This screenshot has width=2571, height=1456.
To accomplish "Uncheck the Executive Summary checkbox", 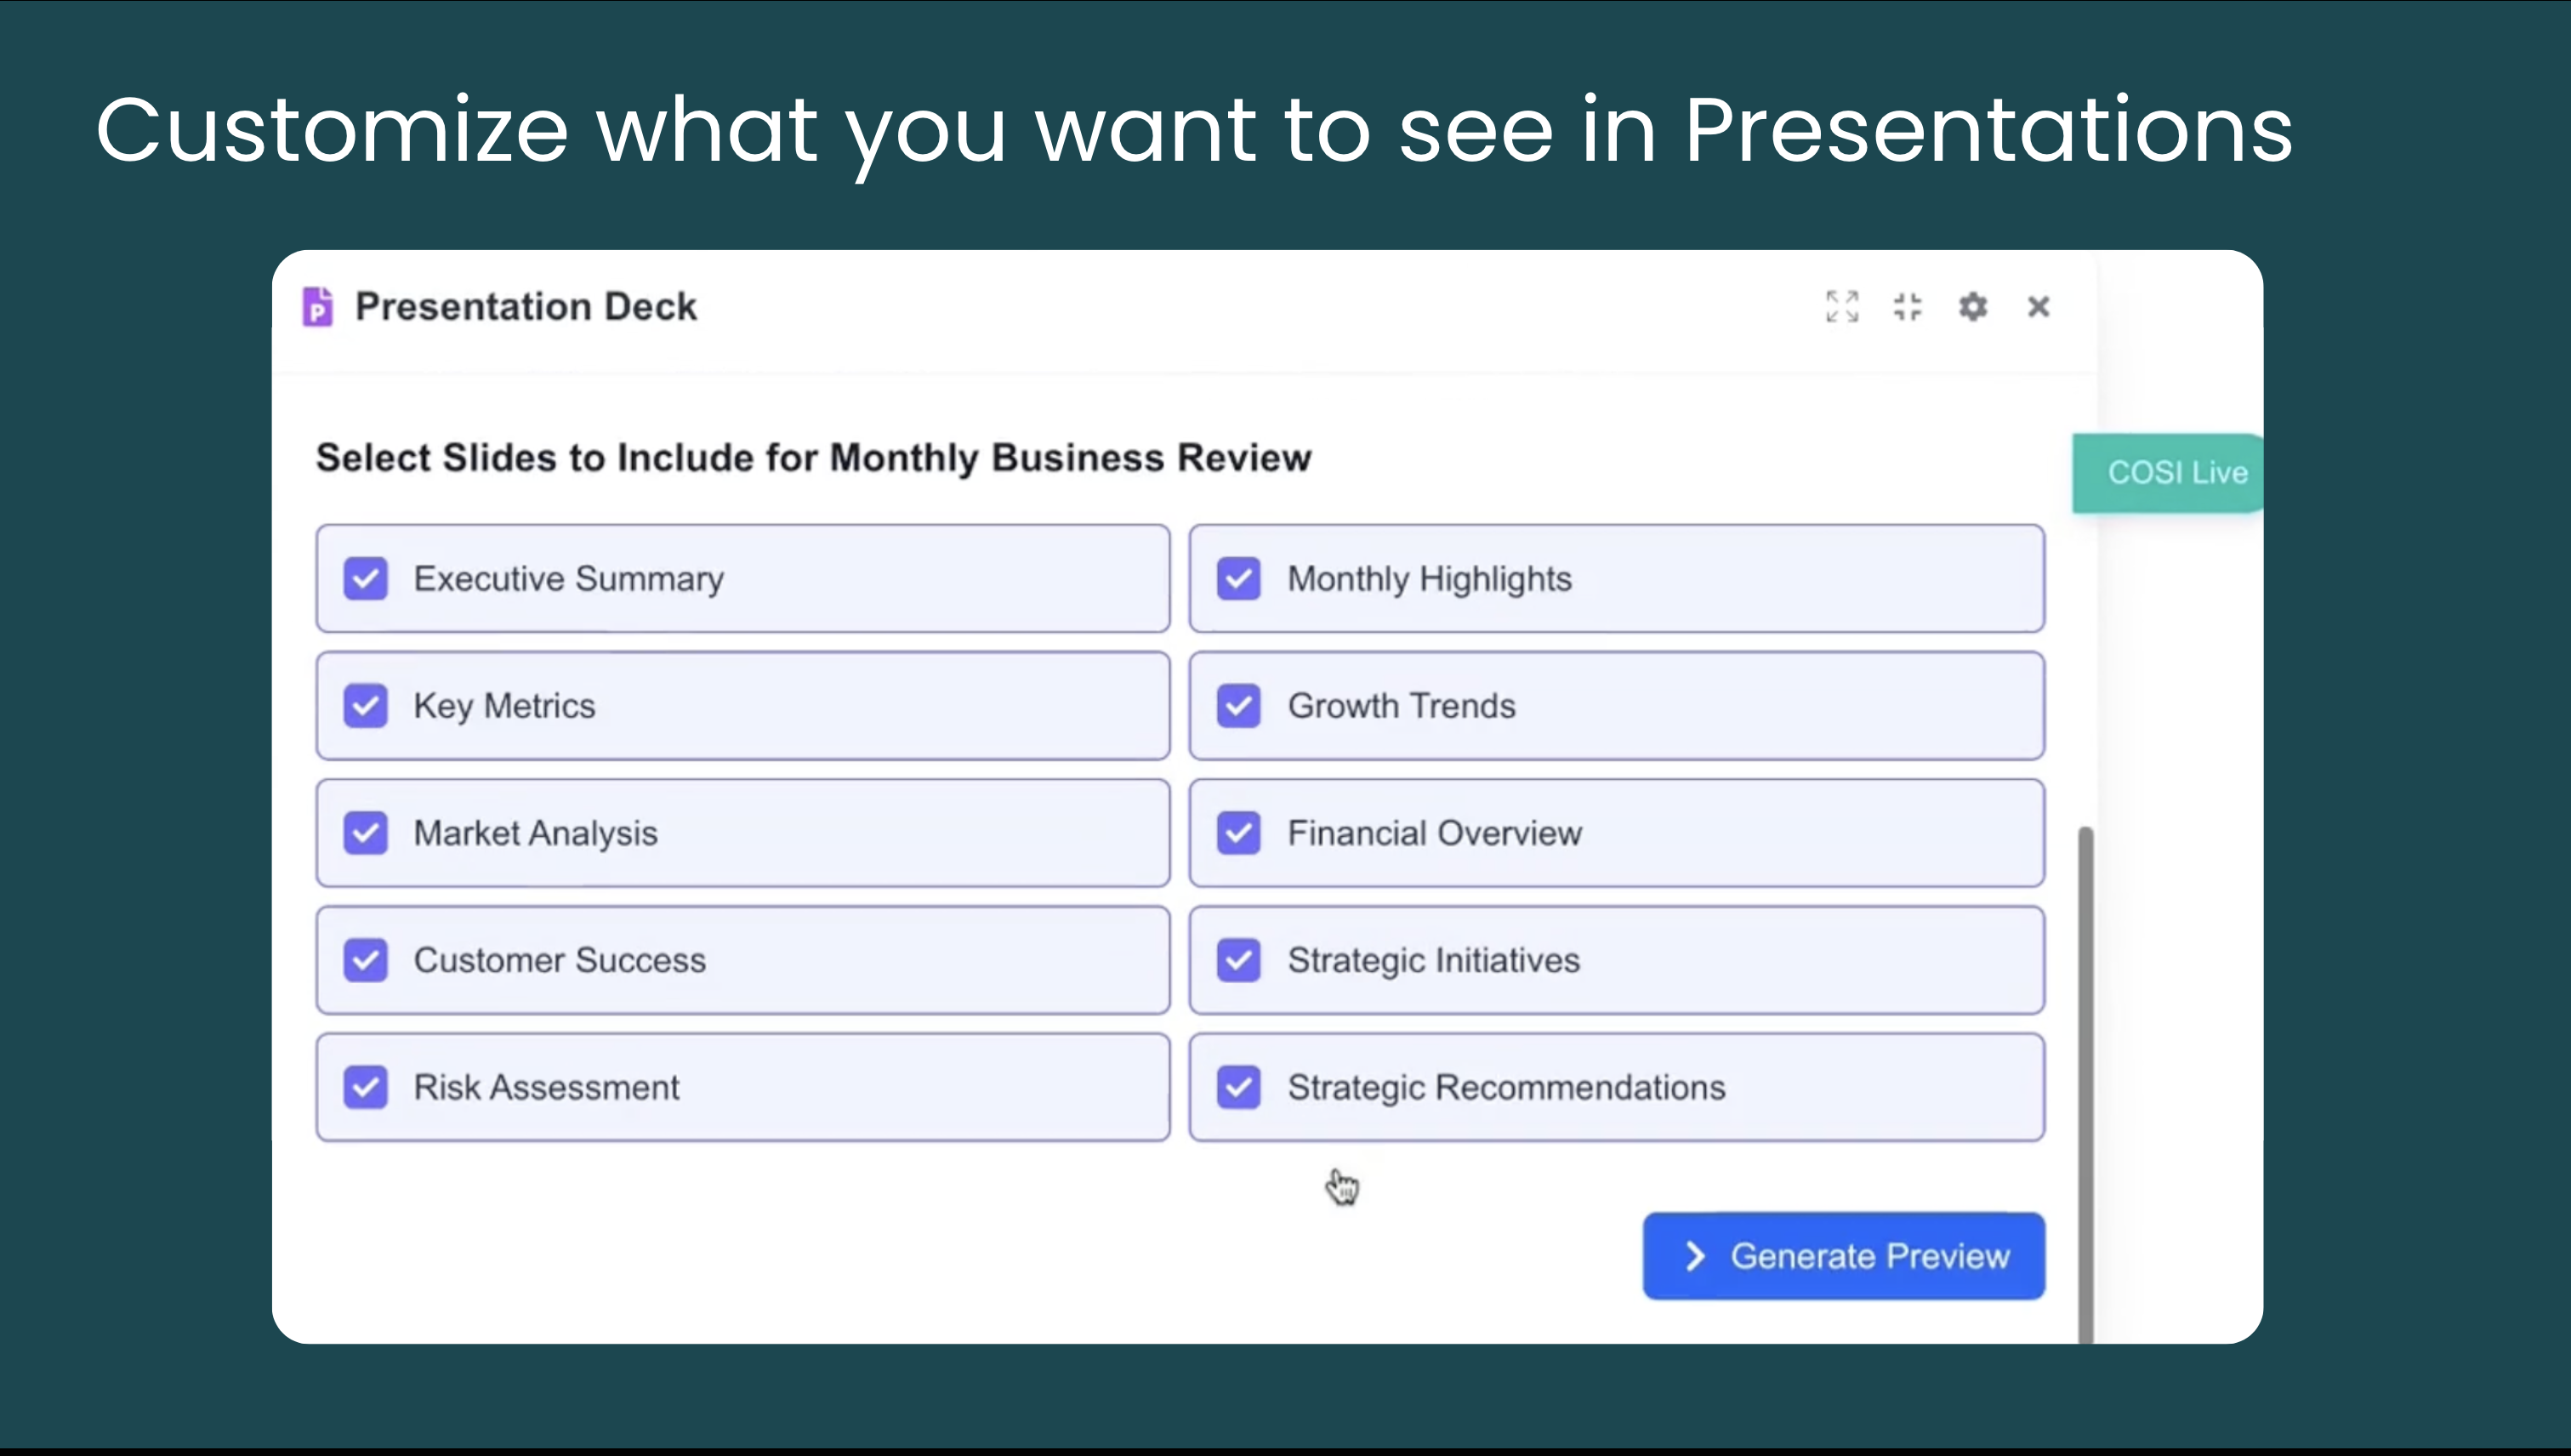I will click(365, 578).
